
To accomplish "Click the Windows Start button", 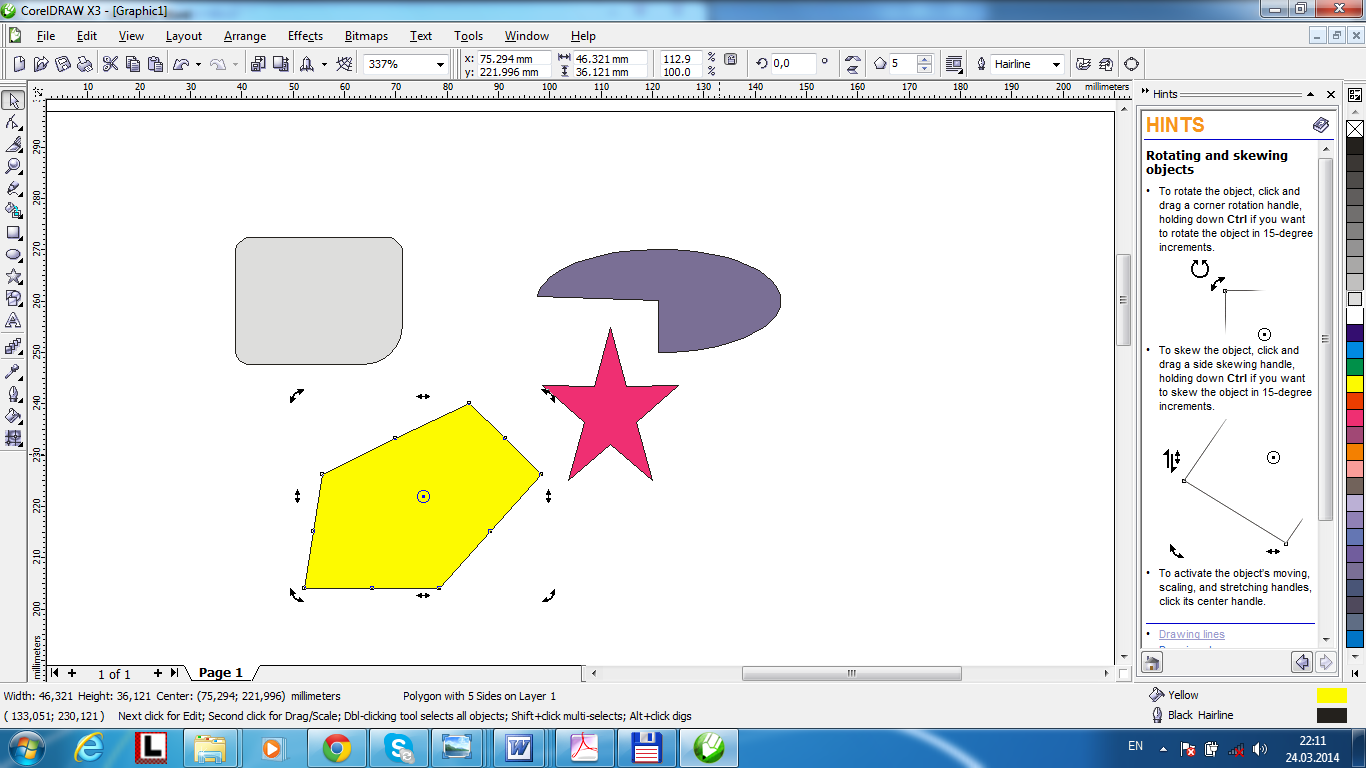I will click(24, 747).
